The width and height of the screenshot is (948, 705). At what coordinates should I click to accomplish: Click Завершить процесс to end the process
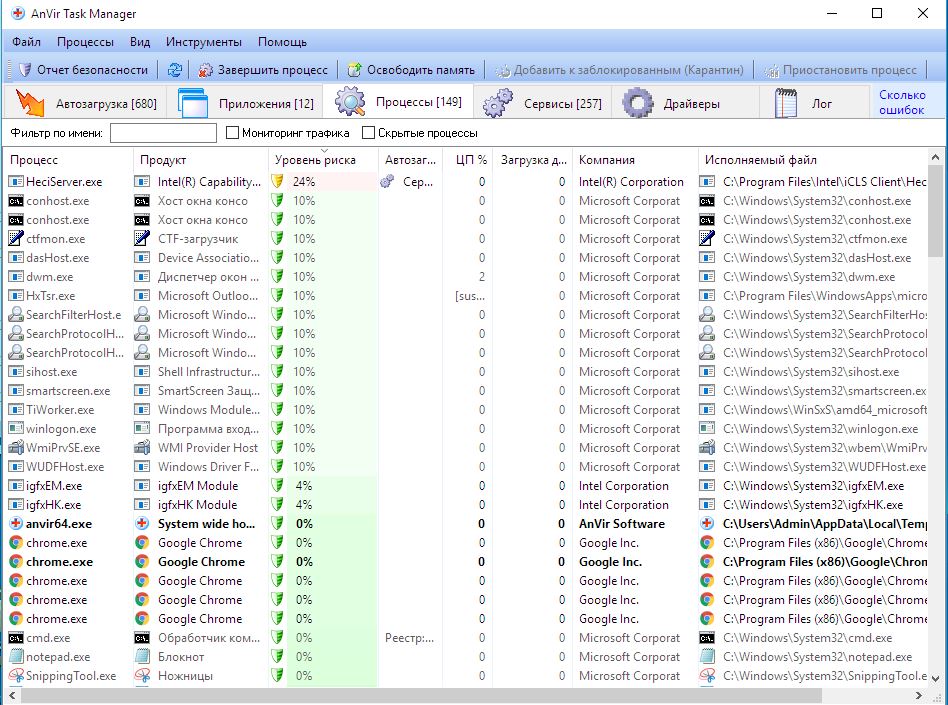(x=262, y=70)
